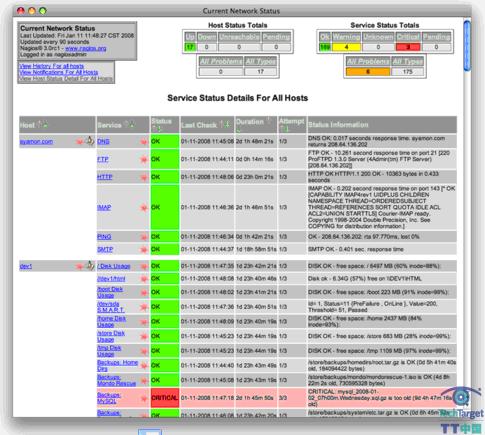Click host All Problems header

coord(221,61)
